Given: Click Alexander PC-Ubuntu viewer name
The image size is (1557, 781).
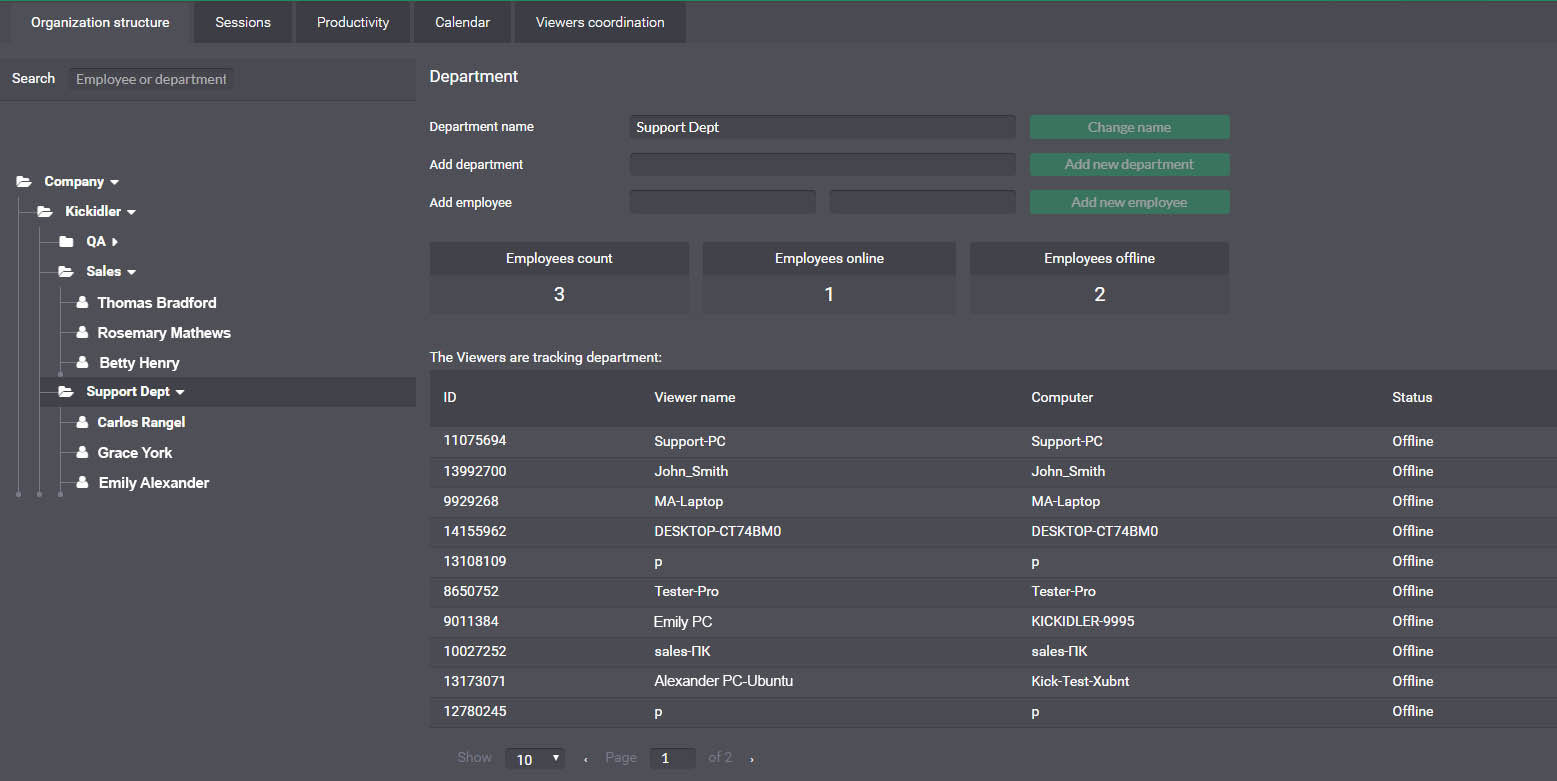Looking at the screenshot, I should pyautogui.click(x=724, y=681).
